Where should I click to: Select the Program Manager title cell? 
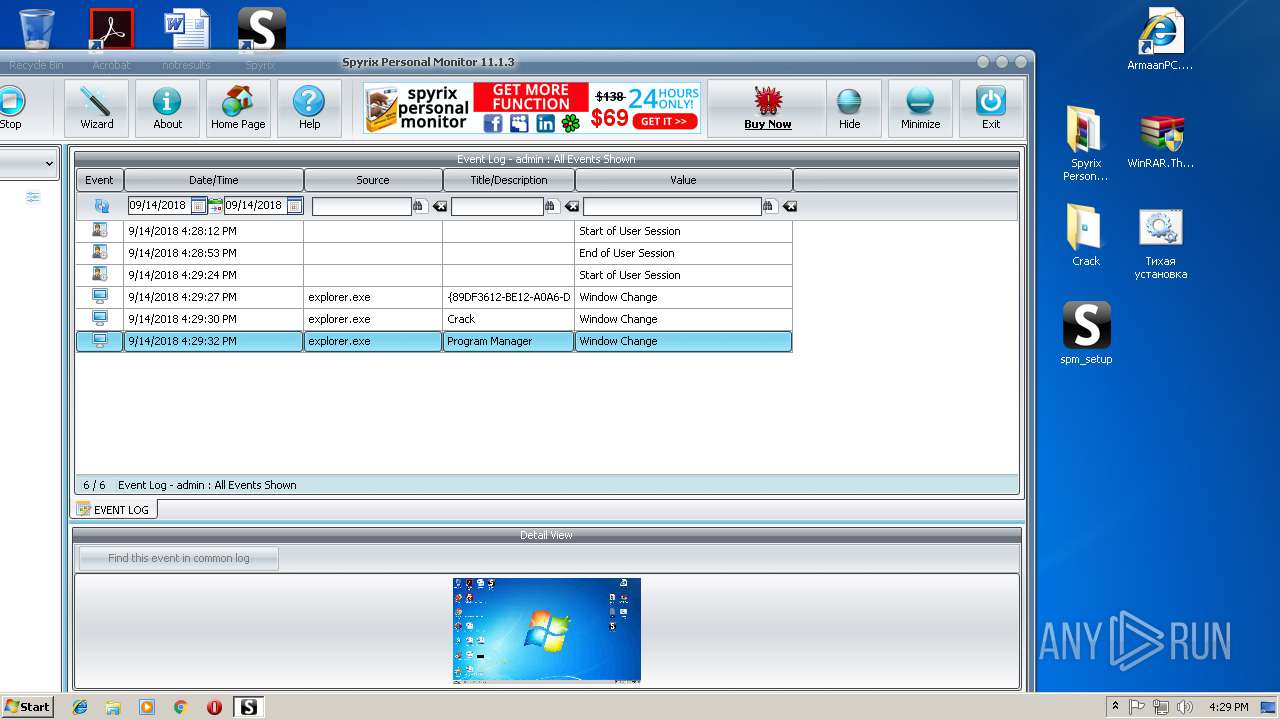[x=509, y=341]
